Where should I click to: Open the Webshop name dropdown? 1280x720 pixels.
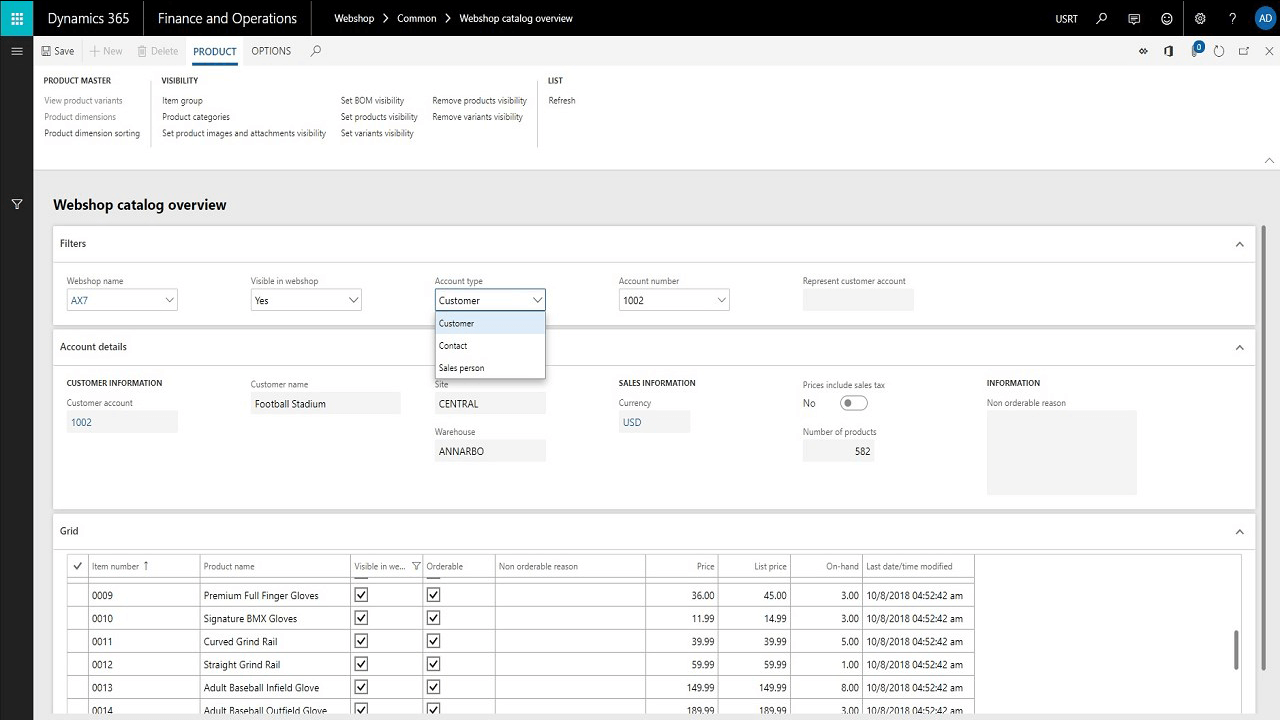coord(169,300)
